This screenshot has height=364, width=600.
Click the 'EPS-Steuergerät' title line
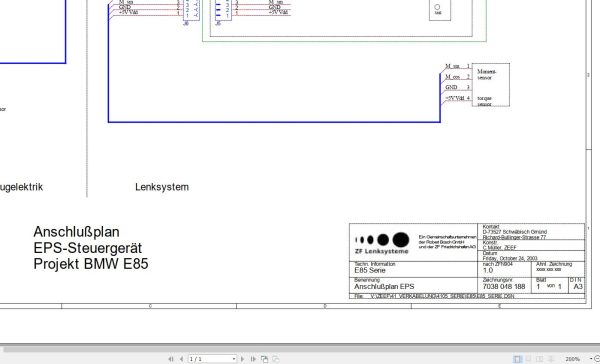pos(88,248)
